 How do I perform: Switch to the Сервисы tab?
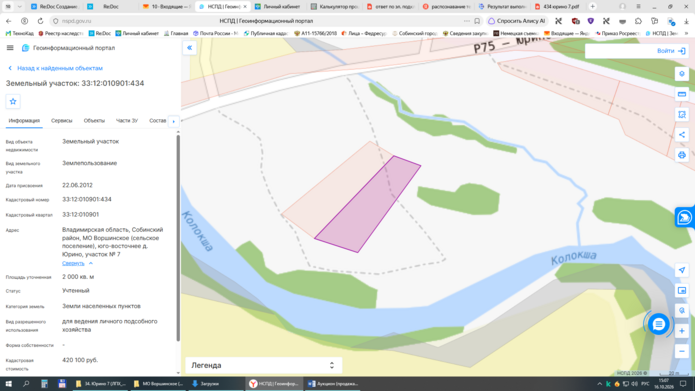click(62, 121)
